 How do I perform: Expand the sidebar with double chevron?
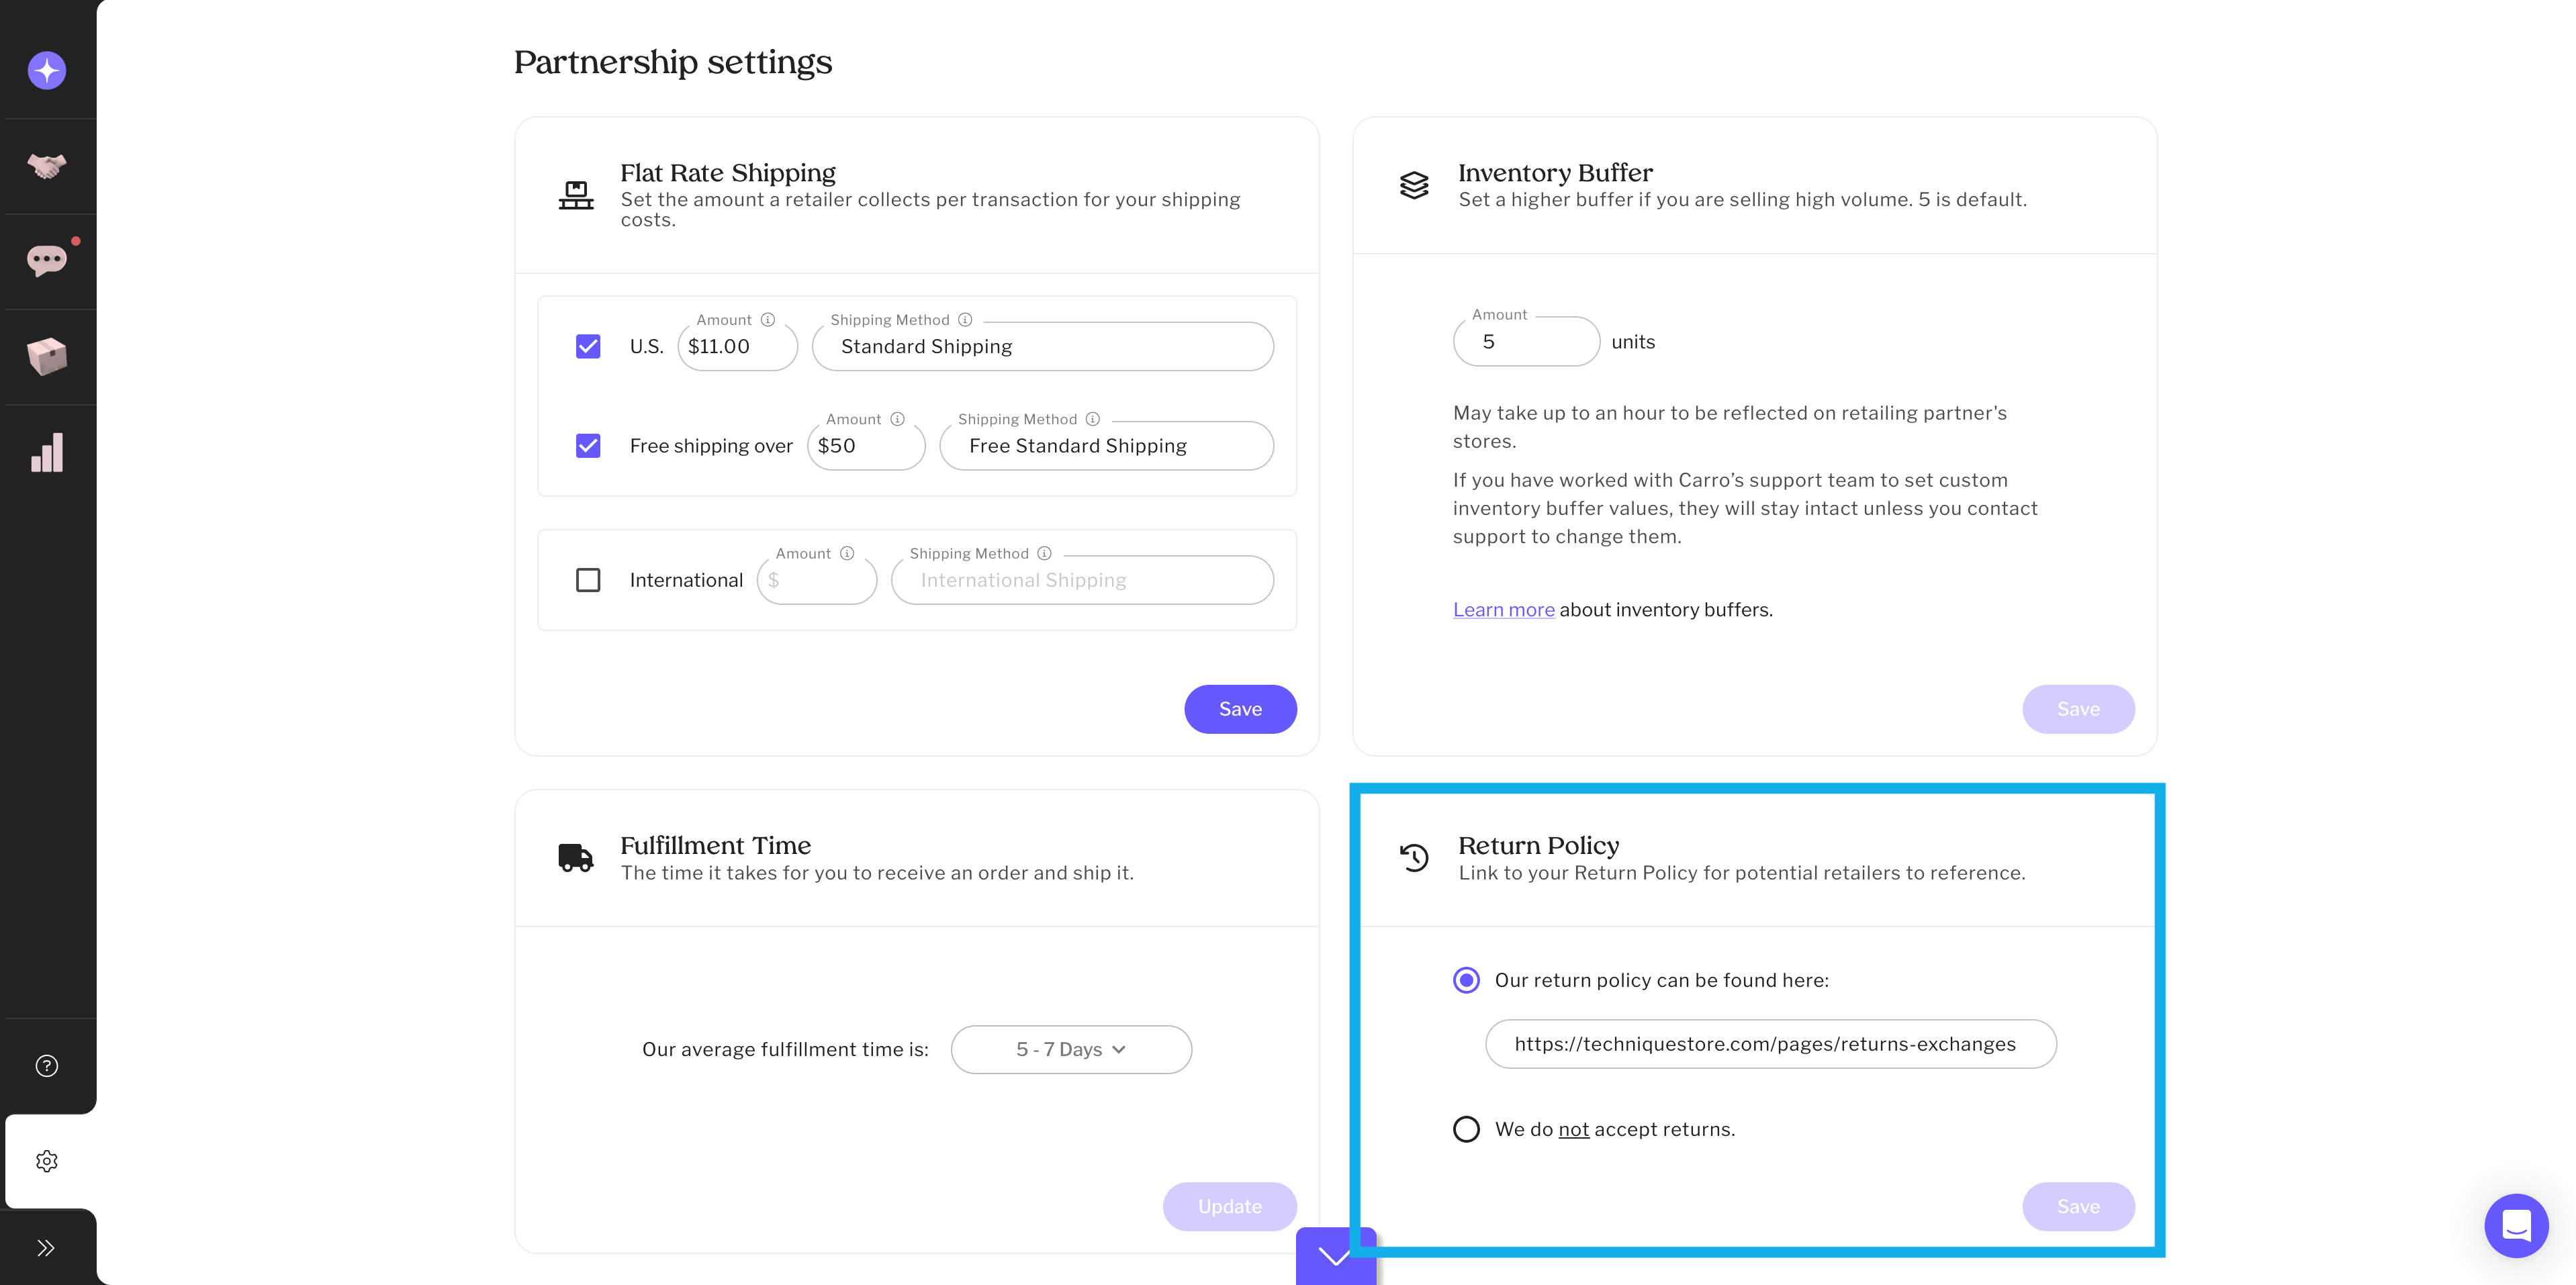46,1247
